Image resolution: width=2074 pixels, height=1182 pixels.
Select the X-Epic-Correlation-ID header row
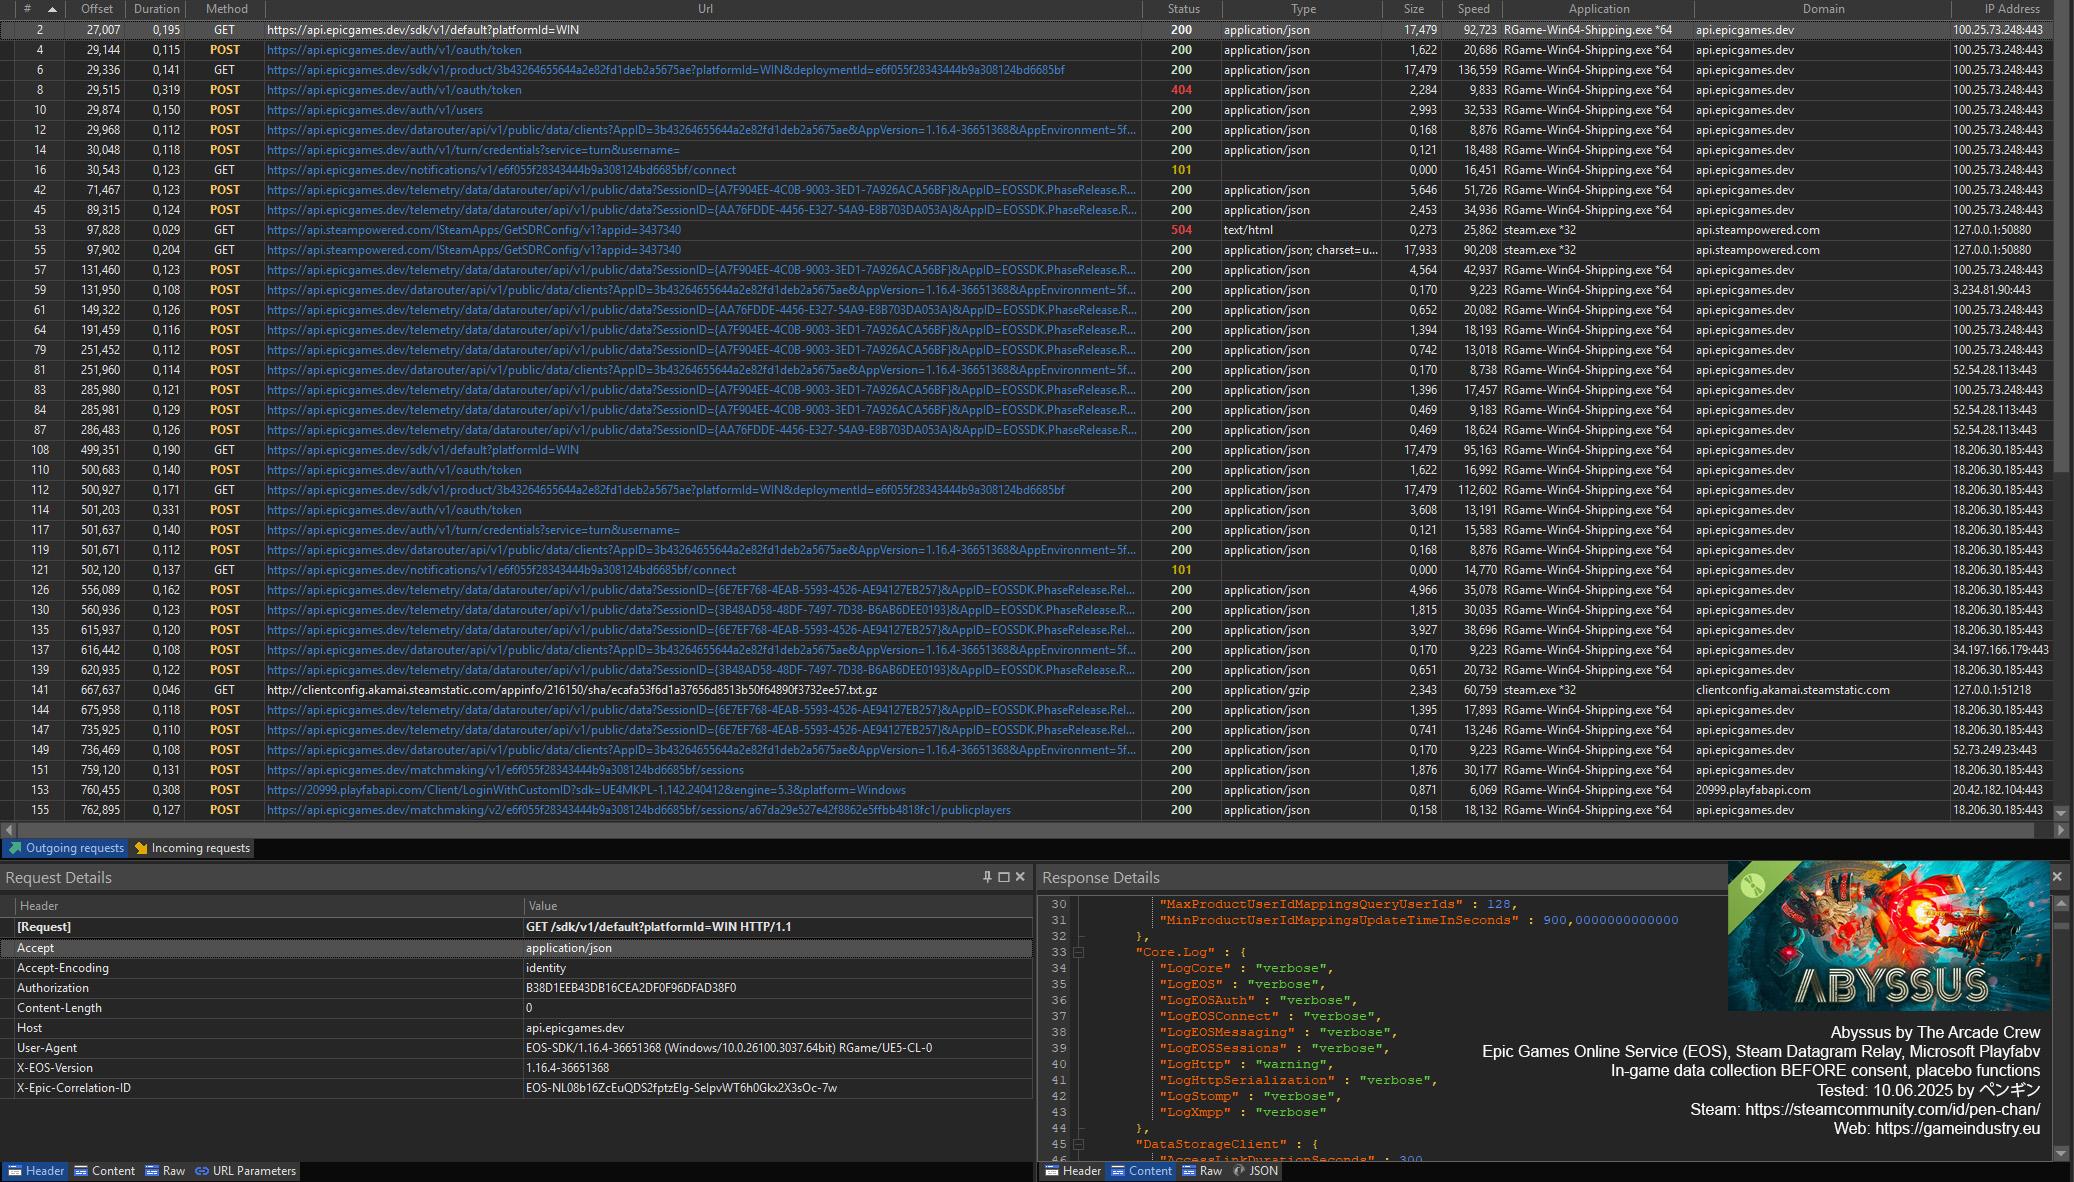pos(516,1088)
